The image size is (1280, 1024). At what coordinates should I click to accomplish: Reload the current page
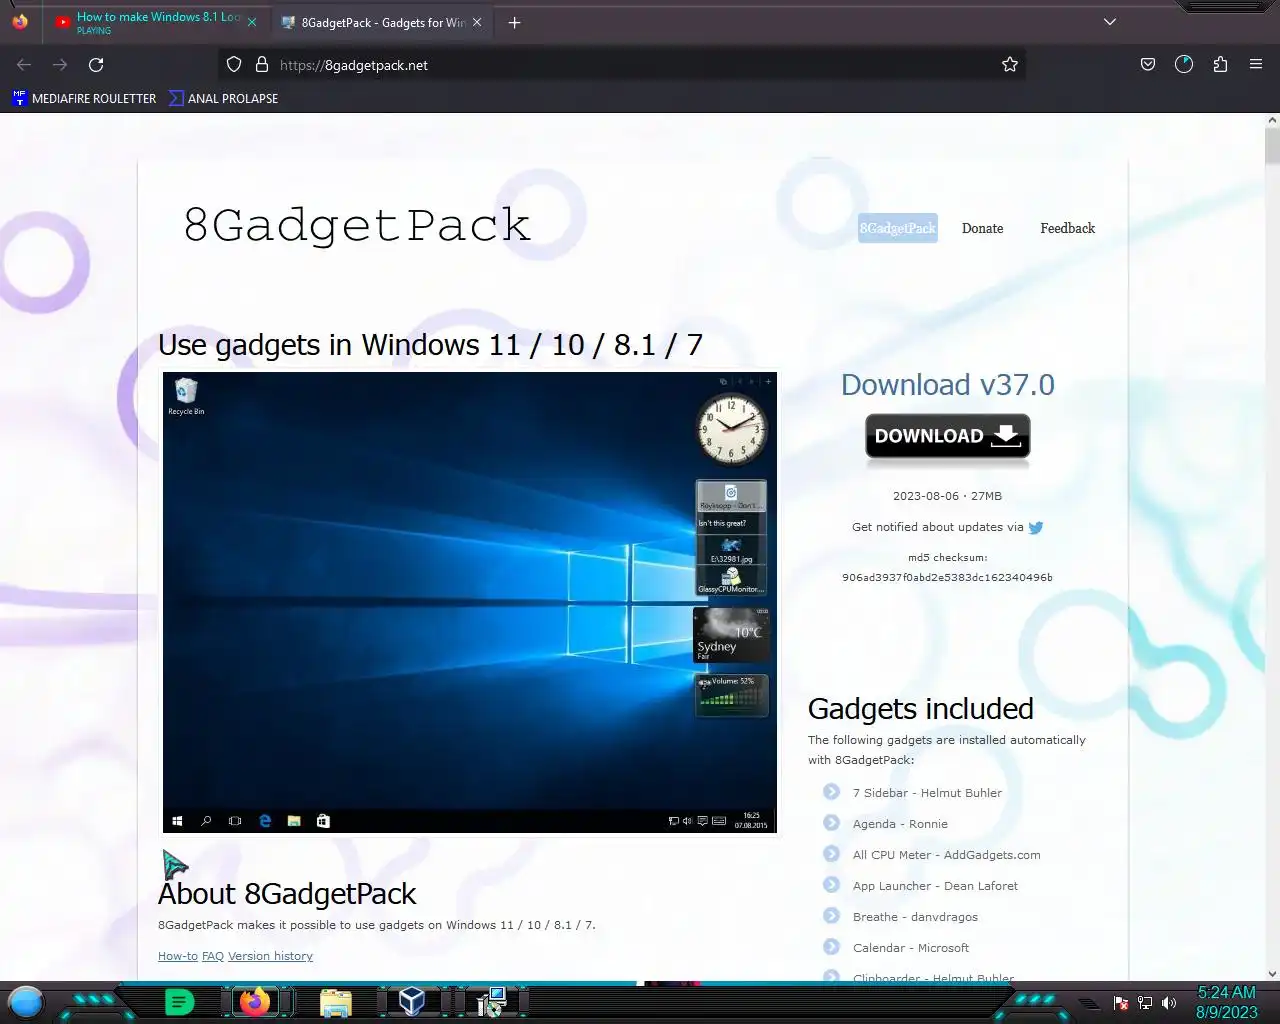tap(96, 65)
